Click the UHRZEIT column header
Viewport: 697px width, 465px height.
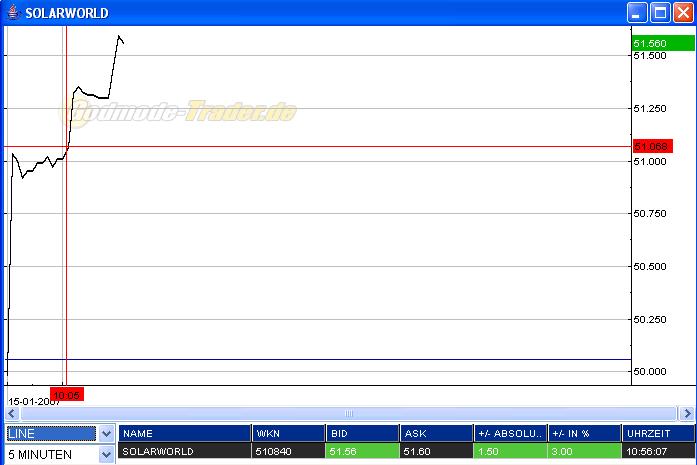tap(658, 433)
